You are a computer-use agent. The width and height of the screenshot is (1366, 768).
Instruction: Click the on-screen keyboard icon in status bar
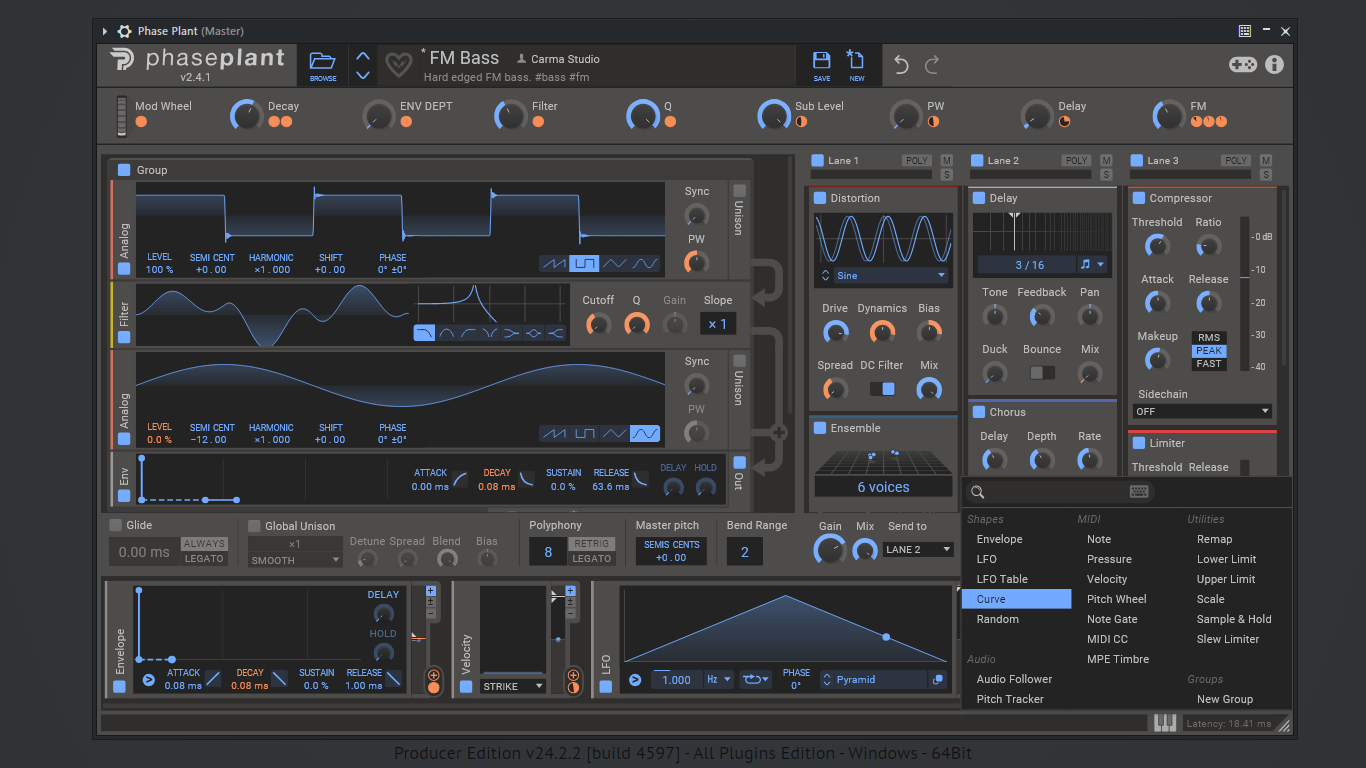click(1164, 723)
